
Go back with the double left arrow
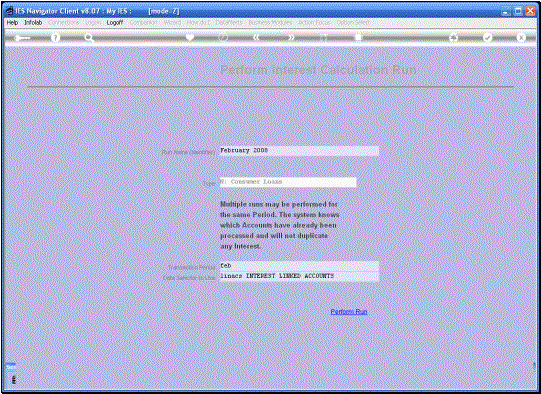click(x=256, y=37)
